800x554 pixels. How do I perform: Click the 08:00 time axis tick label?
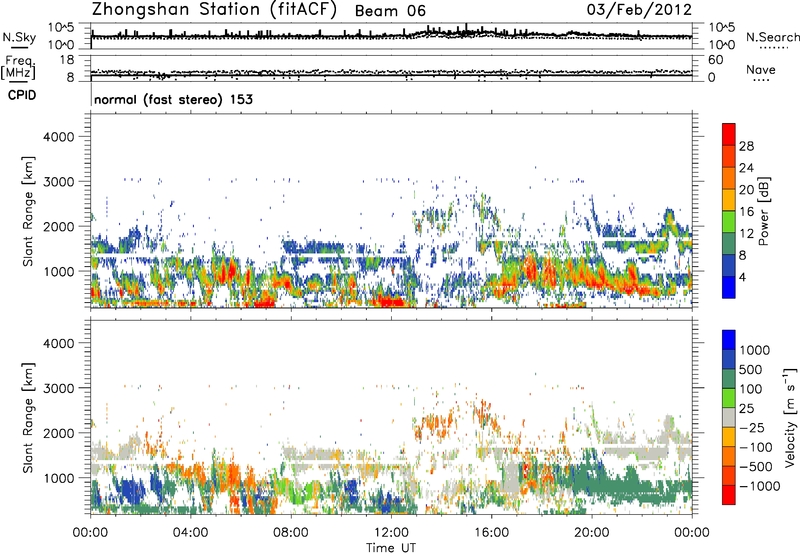pyautogui.click(x=290, y=533)
